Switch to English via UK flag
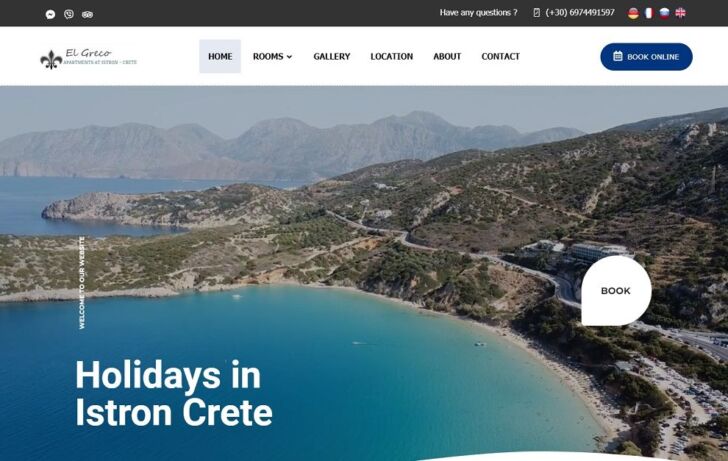Viewport: 728px width, 461px height. click(x=680, y=13)
